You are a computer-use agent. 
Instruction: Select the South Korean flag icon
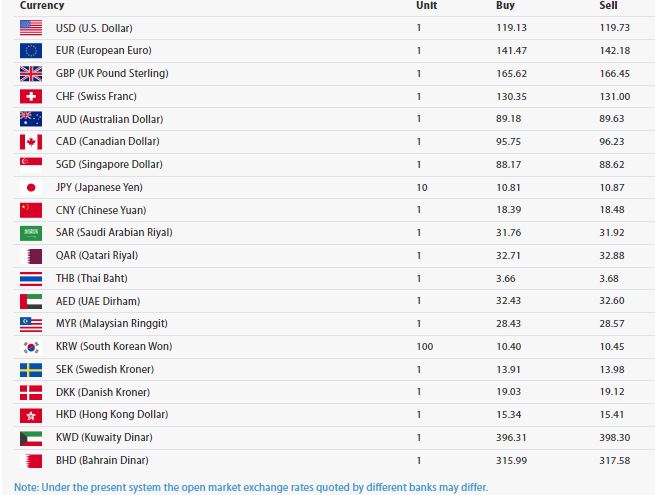31,347
